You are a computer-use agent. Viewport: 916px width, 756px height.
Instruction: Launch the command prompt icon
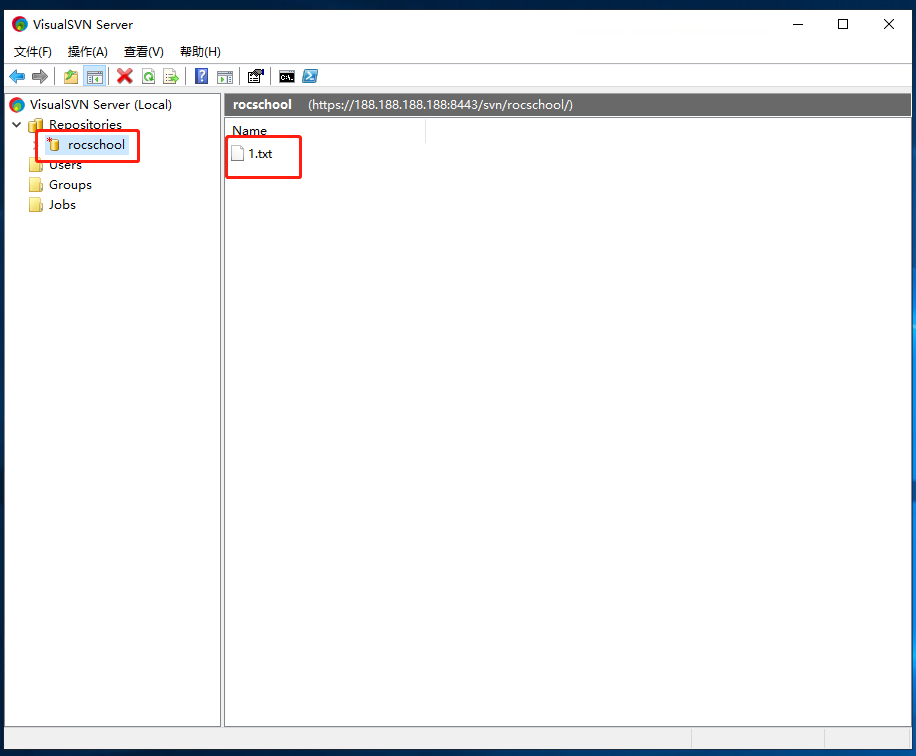point(287,77)
